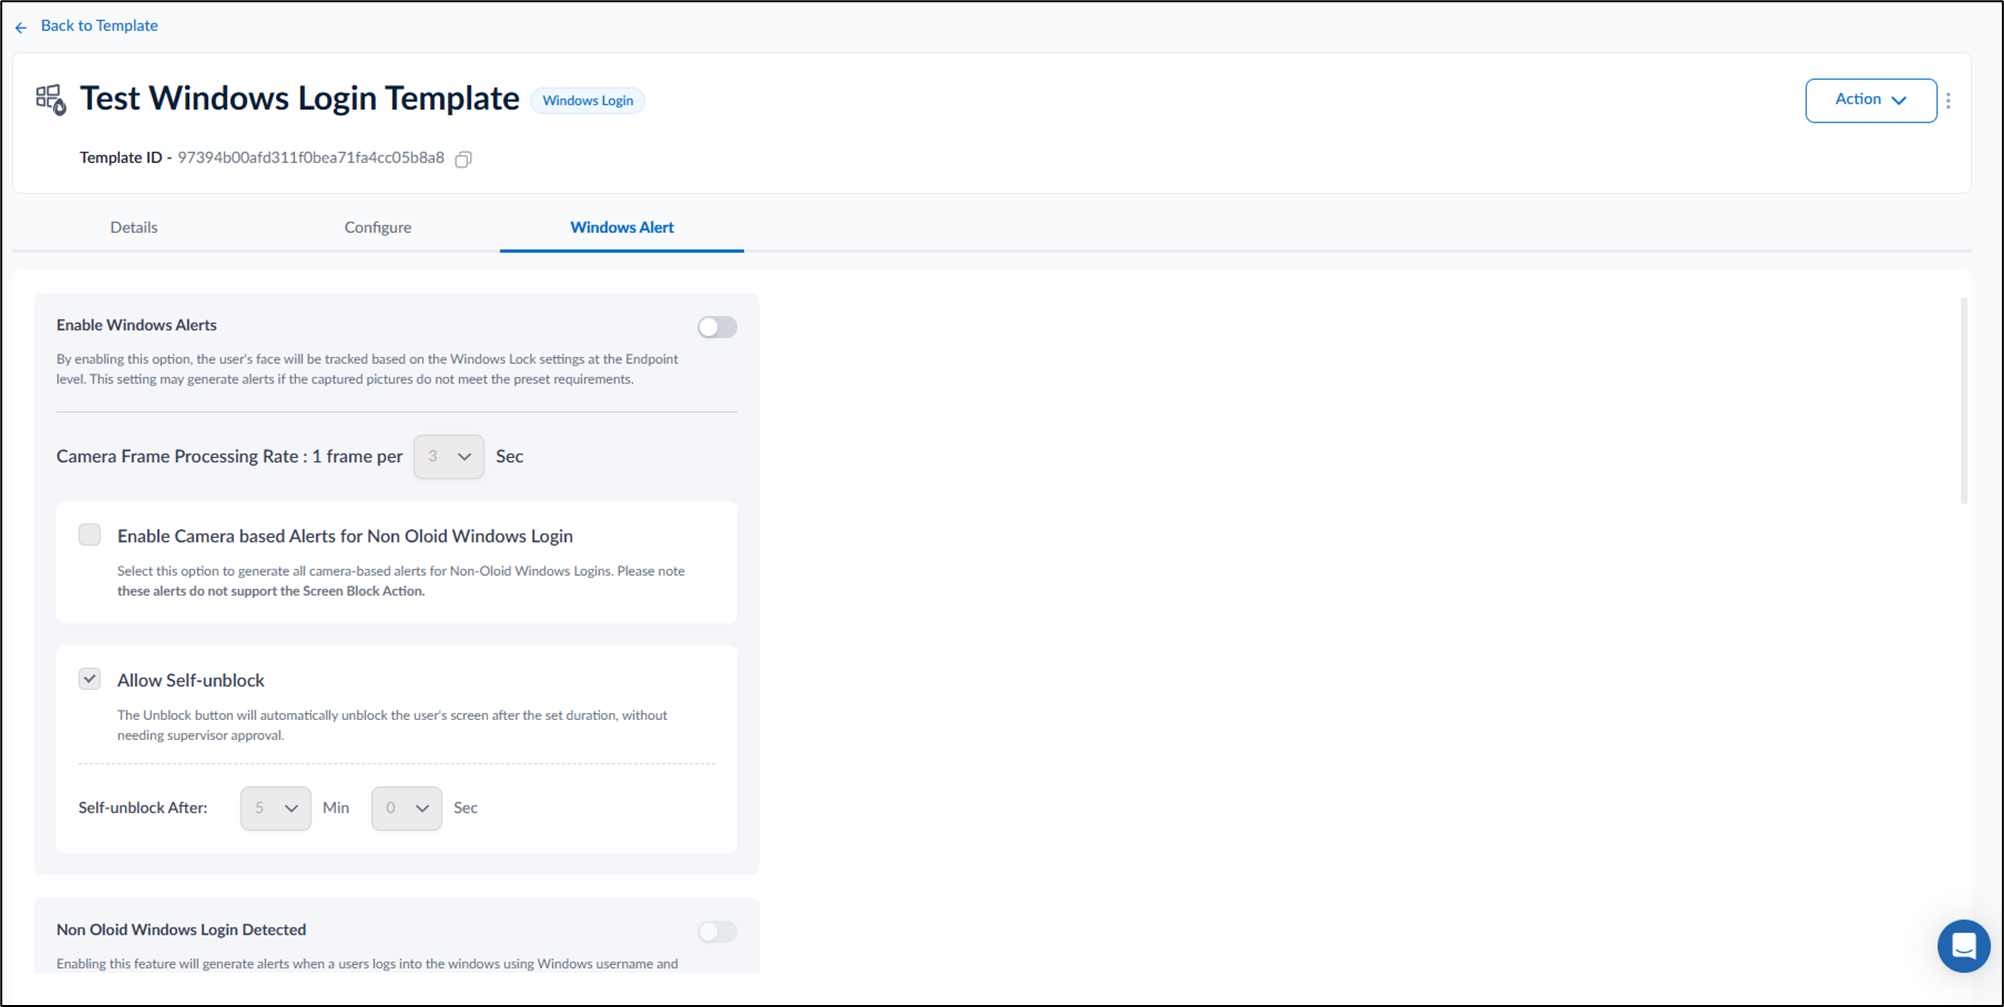Image resolution: width=2004 pixels, height=1007 pixels.
Task: Click the Test Windows Login Template title
Action: point(300,98)
